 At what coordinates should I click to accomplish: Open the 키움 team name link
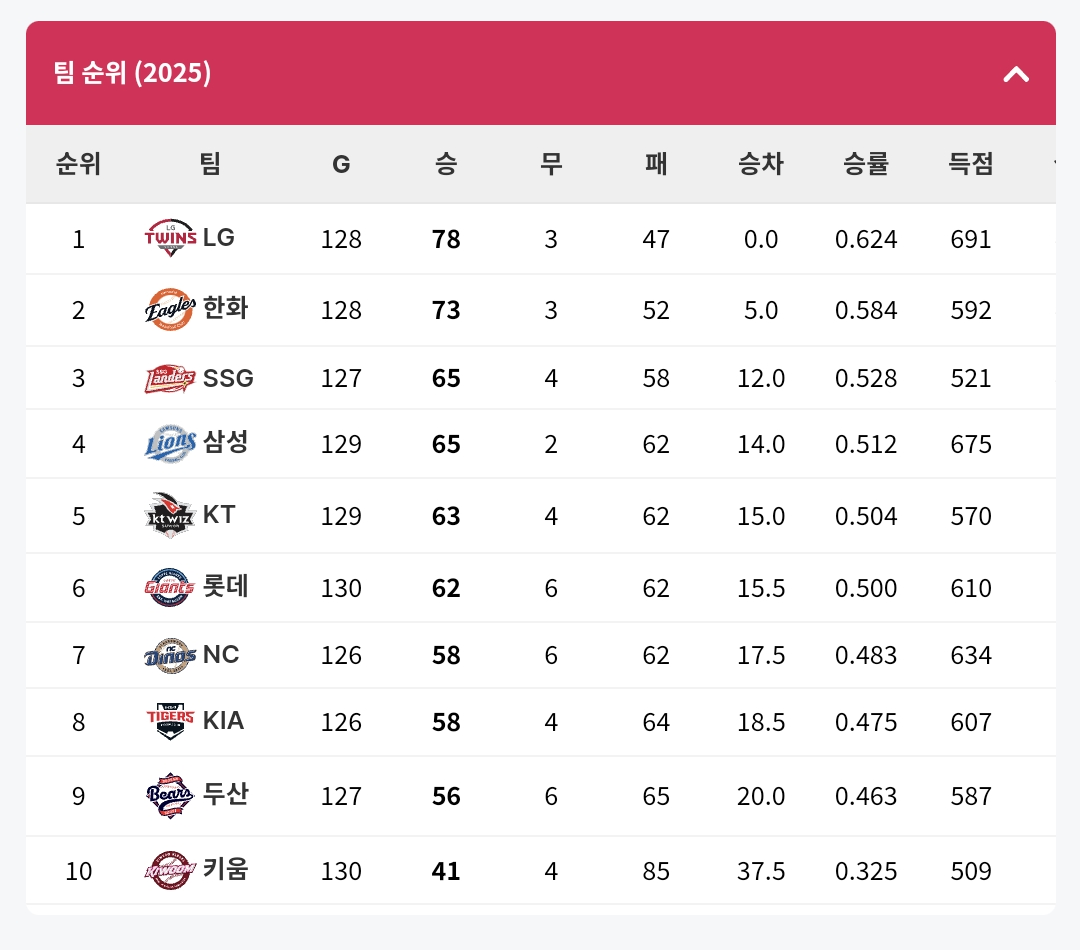(225, 869)
